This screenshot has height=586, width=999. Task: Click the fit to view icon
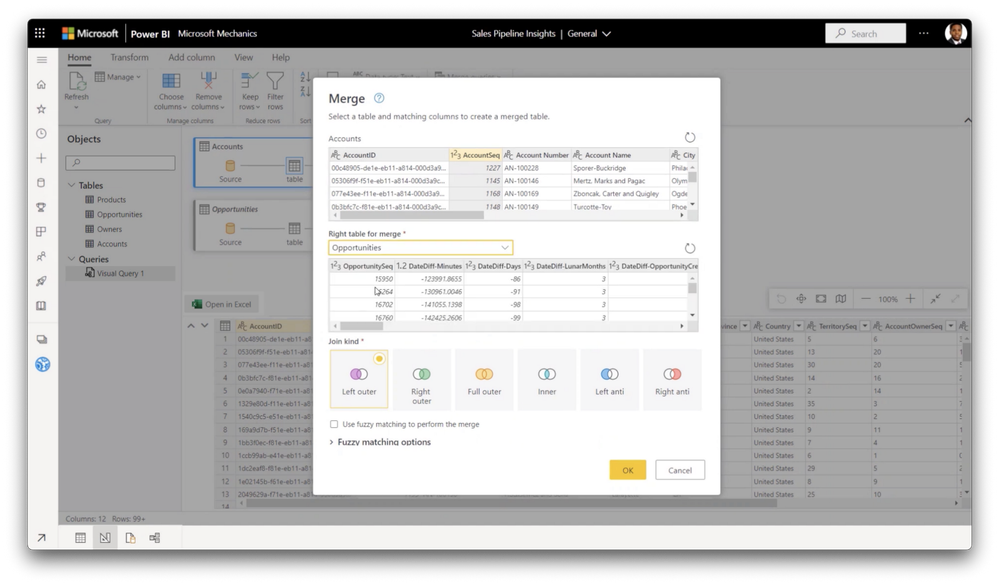(x=821, y=299)
